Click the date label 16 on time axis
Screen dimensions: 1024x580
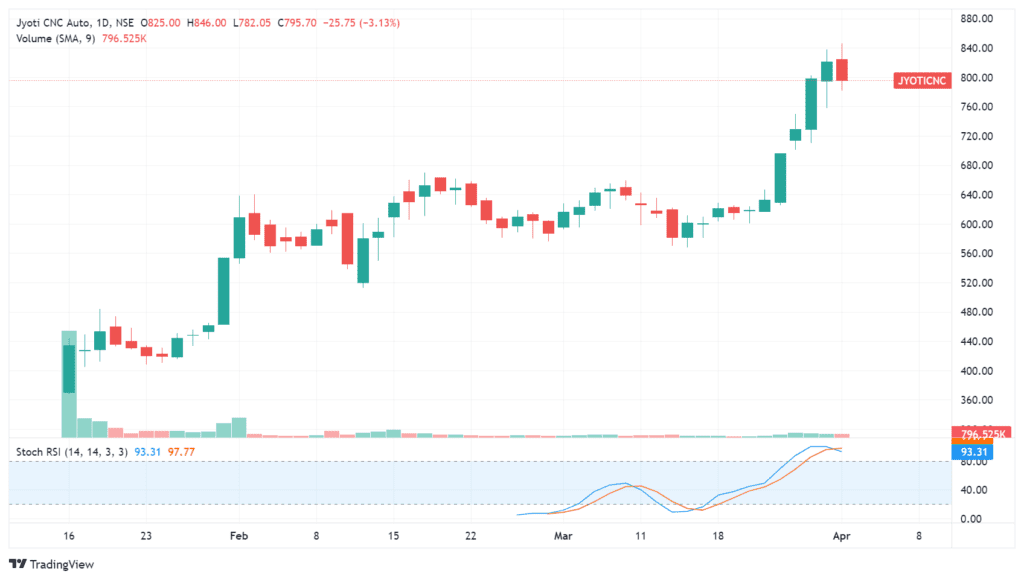69,536
